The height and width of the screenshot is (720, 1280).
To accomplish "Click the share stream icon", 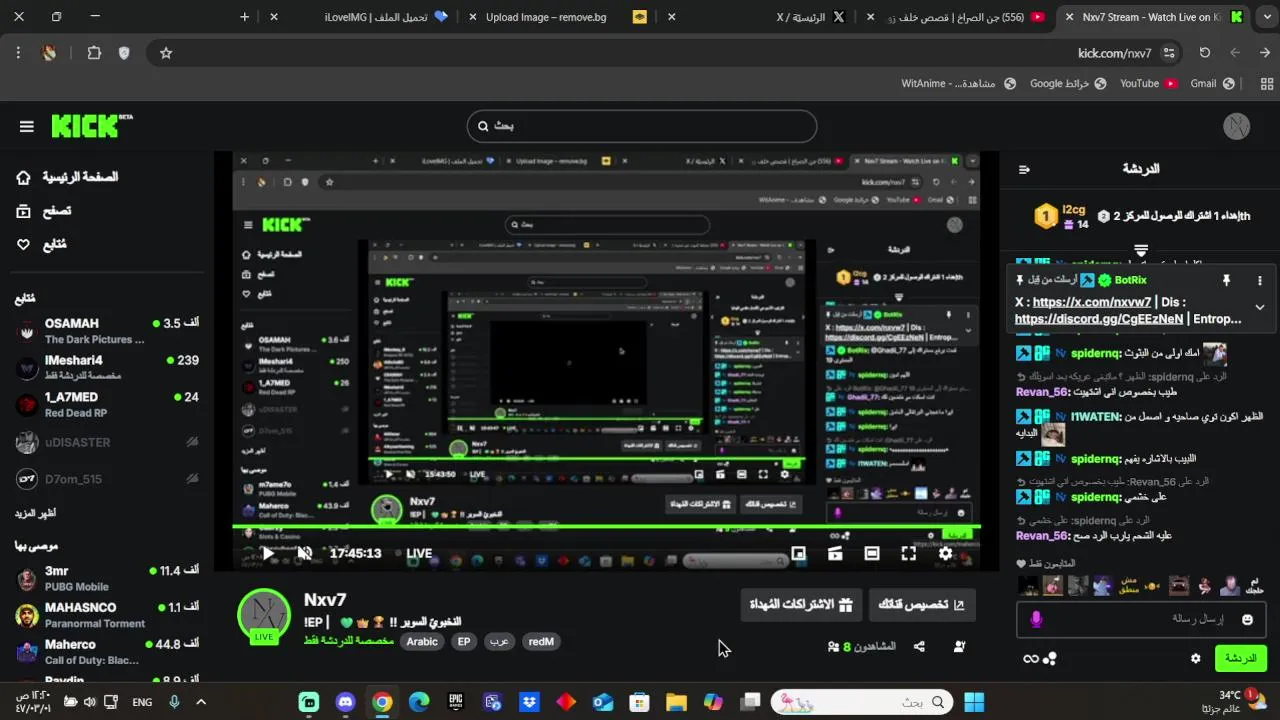I will [919, 647].
